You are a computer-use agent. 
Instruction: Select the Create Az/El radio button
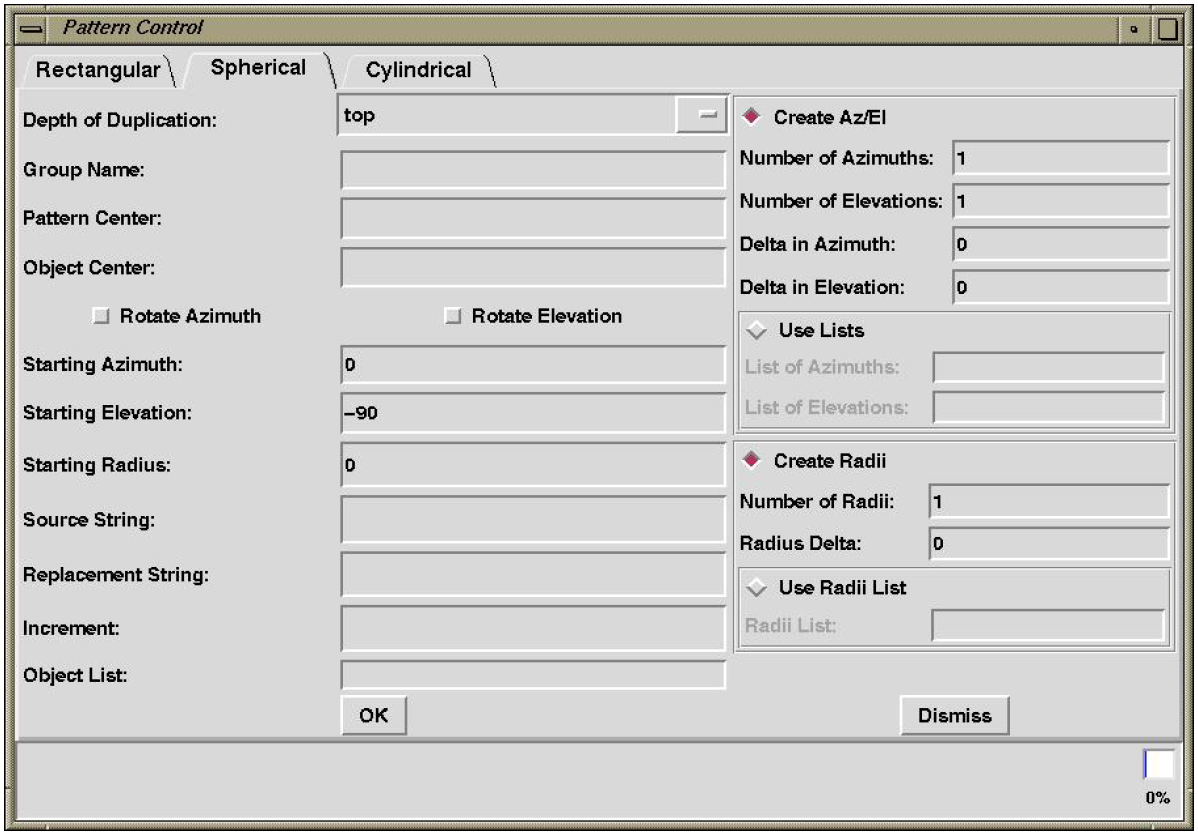coord(753,117)
